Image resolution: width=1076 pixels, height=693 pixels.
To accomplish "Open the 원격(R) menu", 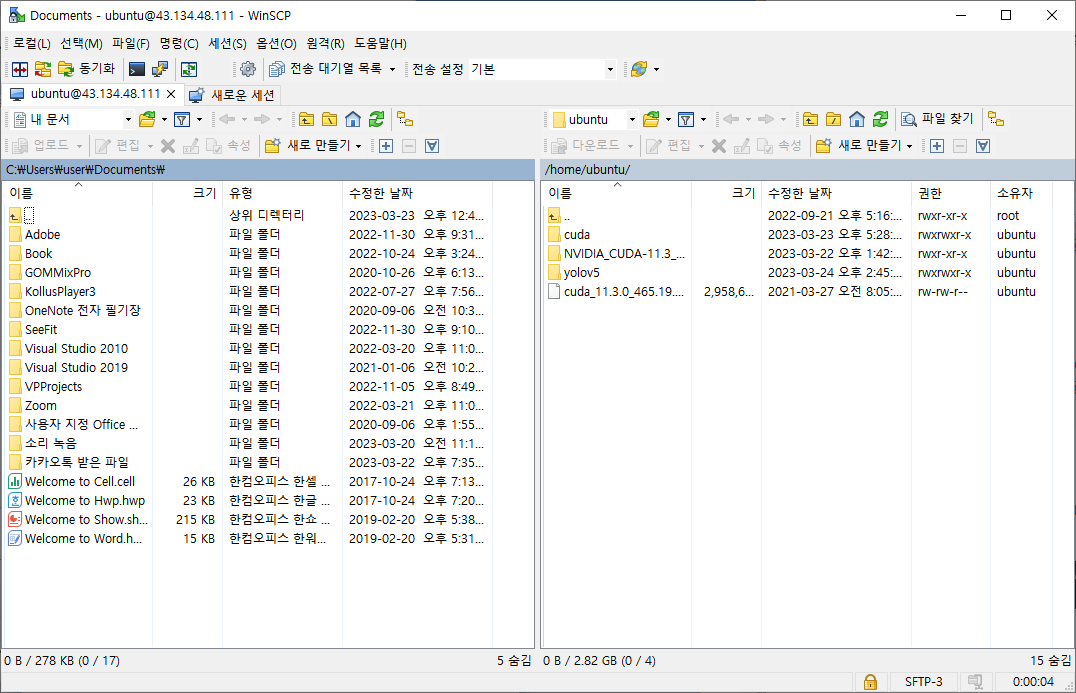I will pos(325,43).
